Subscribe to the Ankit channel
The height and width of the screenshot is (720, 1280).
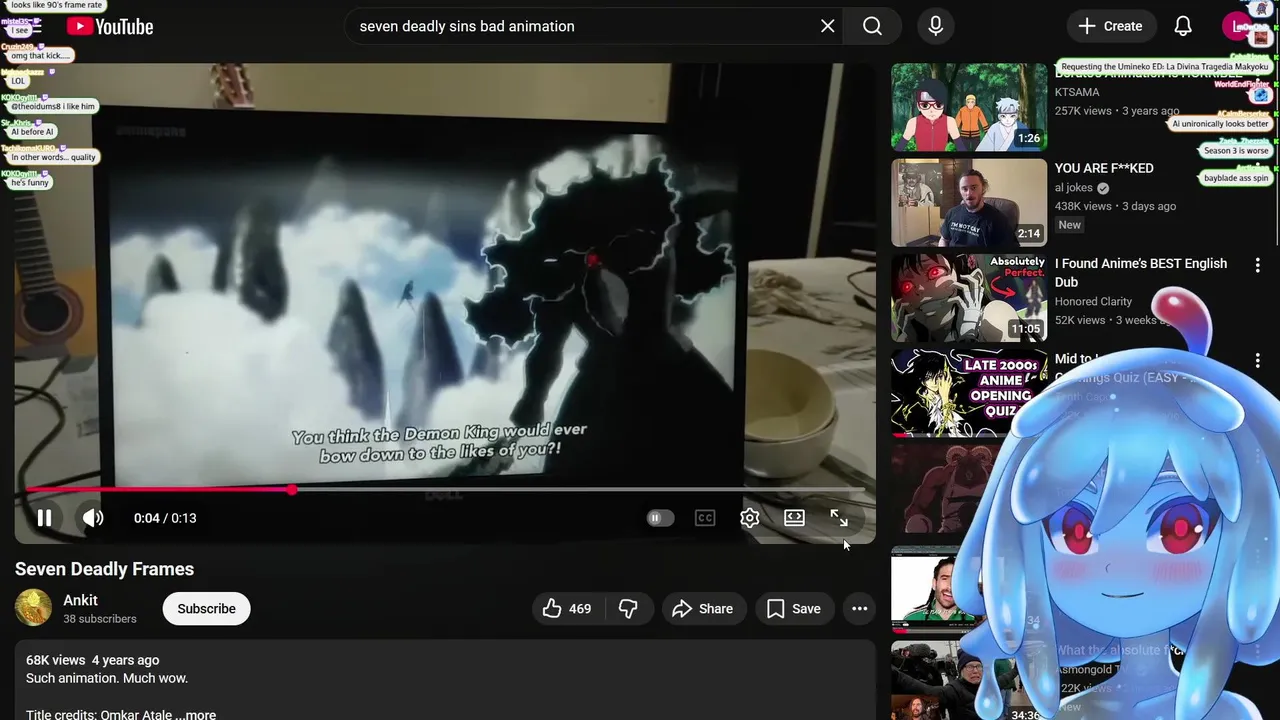(x=206, y=608)
